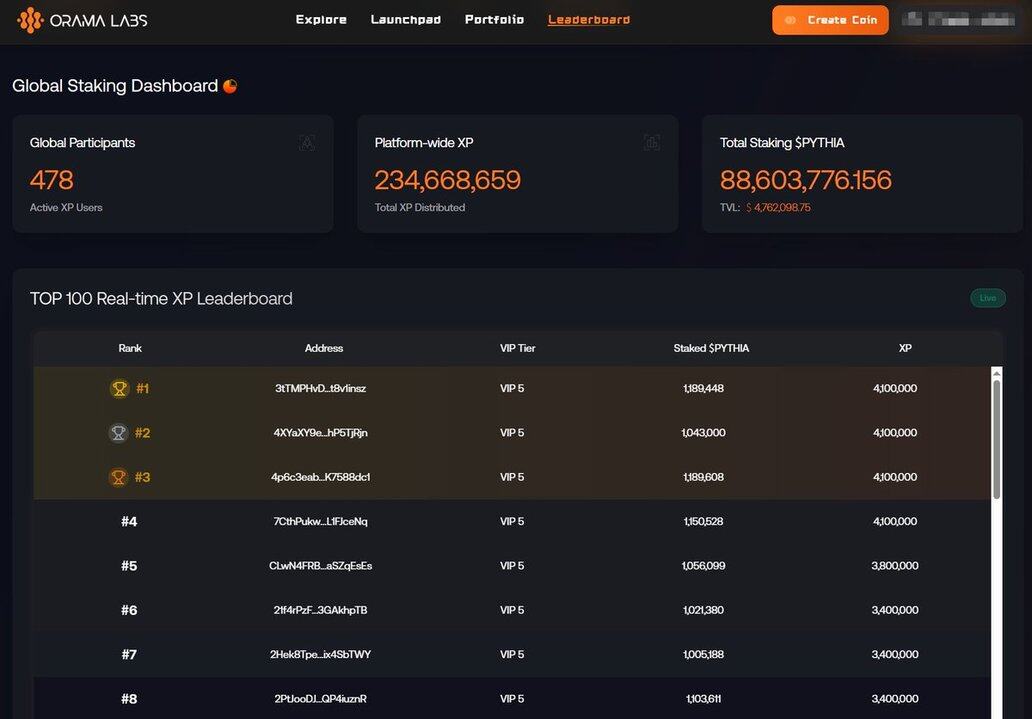Select the Leaderboard tab

(x=589, y=20)
